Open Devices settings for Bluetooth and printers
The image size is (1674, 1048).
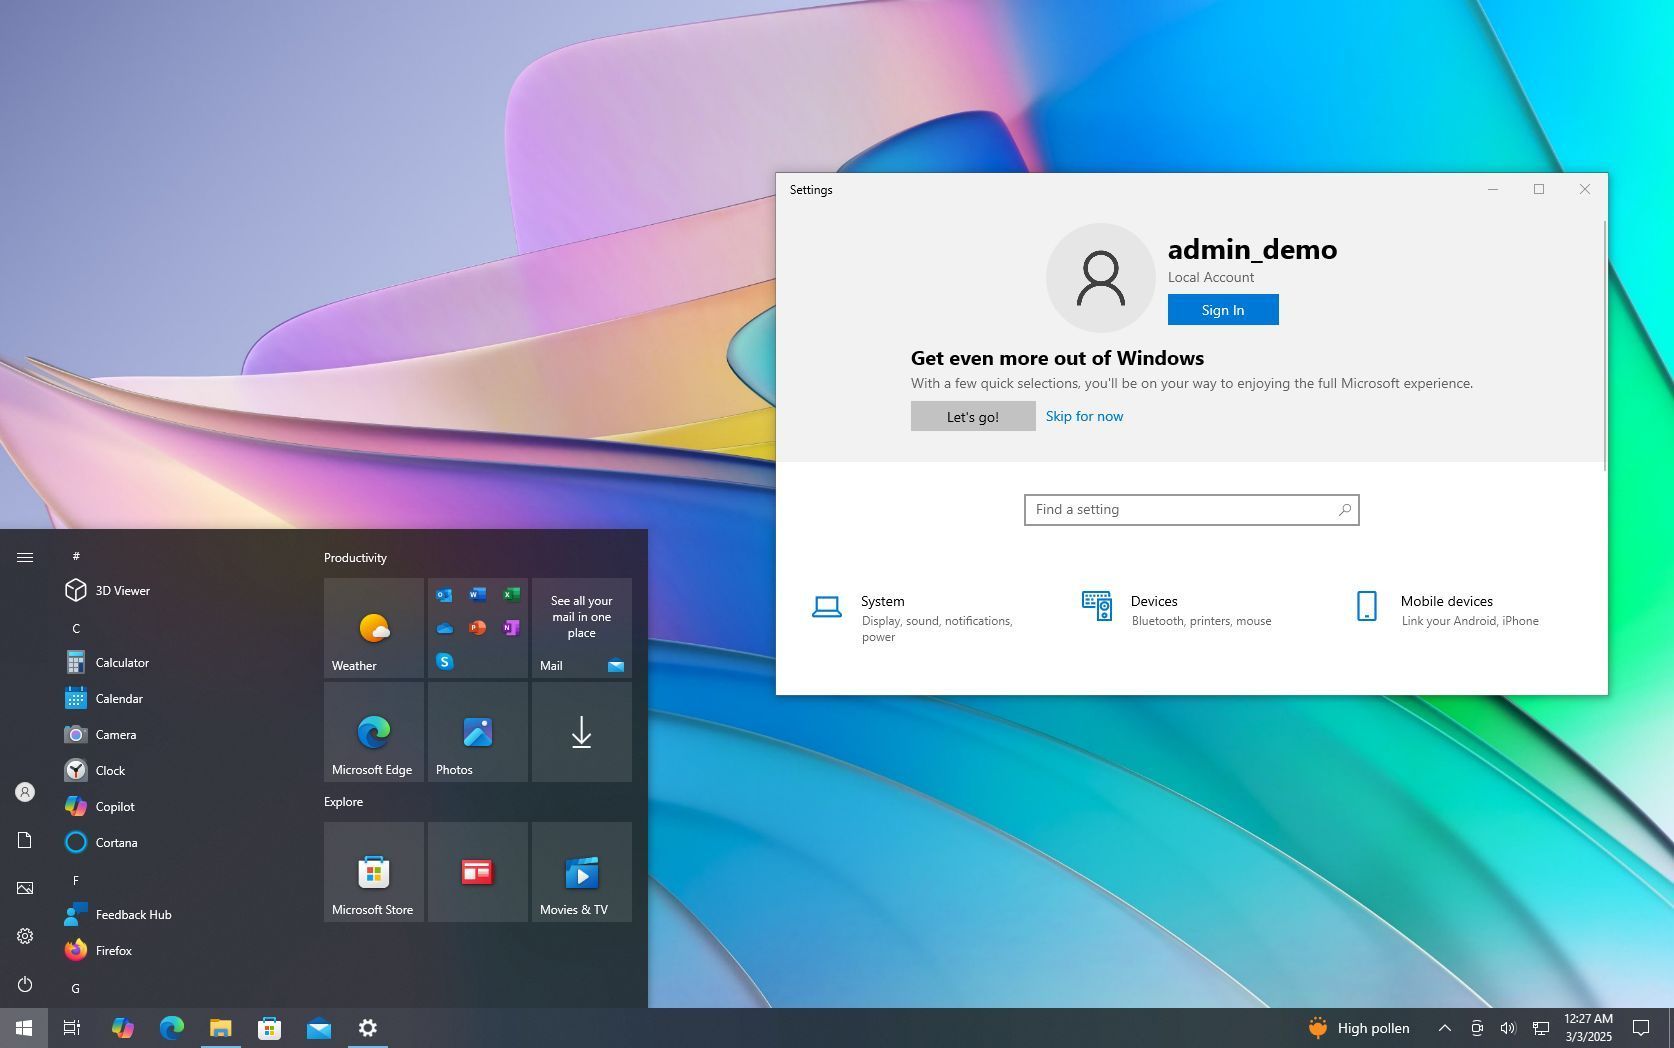click(1154, 601)
